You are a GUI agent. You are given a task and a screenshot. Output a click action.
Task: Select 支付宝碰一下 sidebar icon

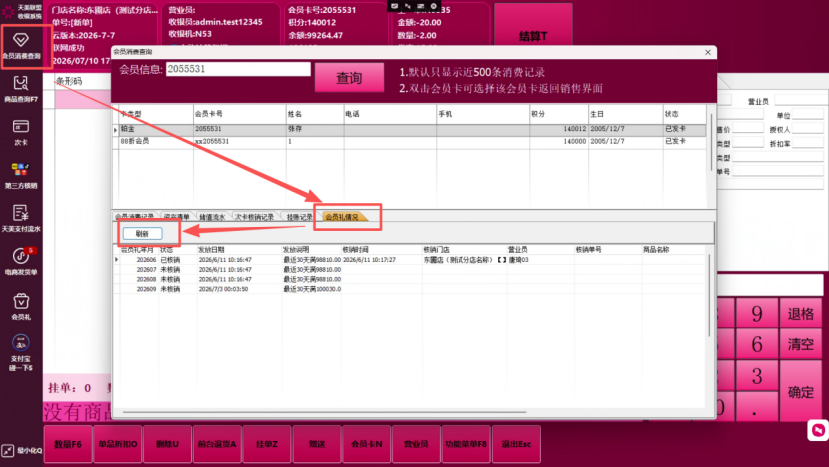tap(21, 353)
